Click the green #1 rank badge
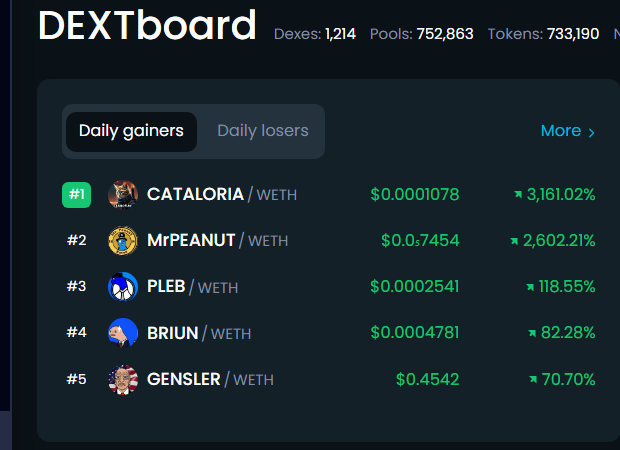Image resolution: width=620 pixels, height=450 pixels. (76, 195)
